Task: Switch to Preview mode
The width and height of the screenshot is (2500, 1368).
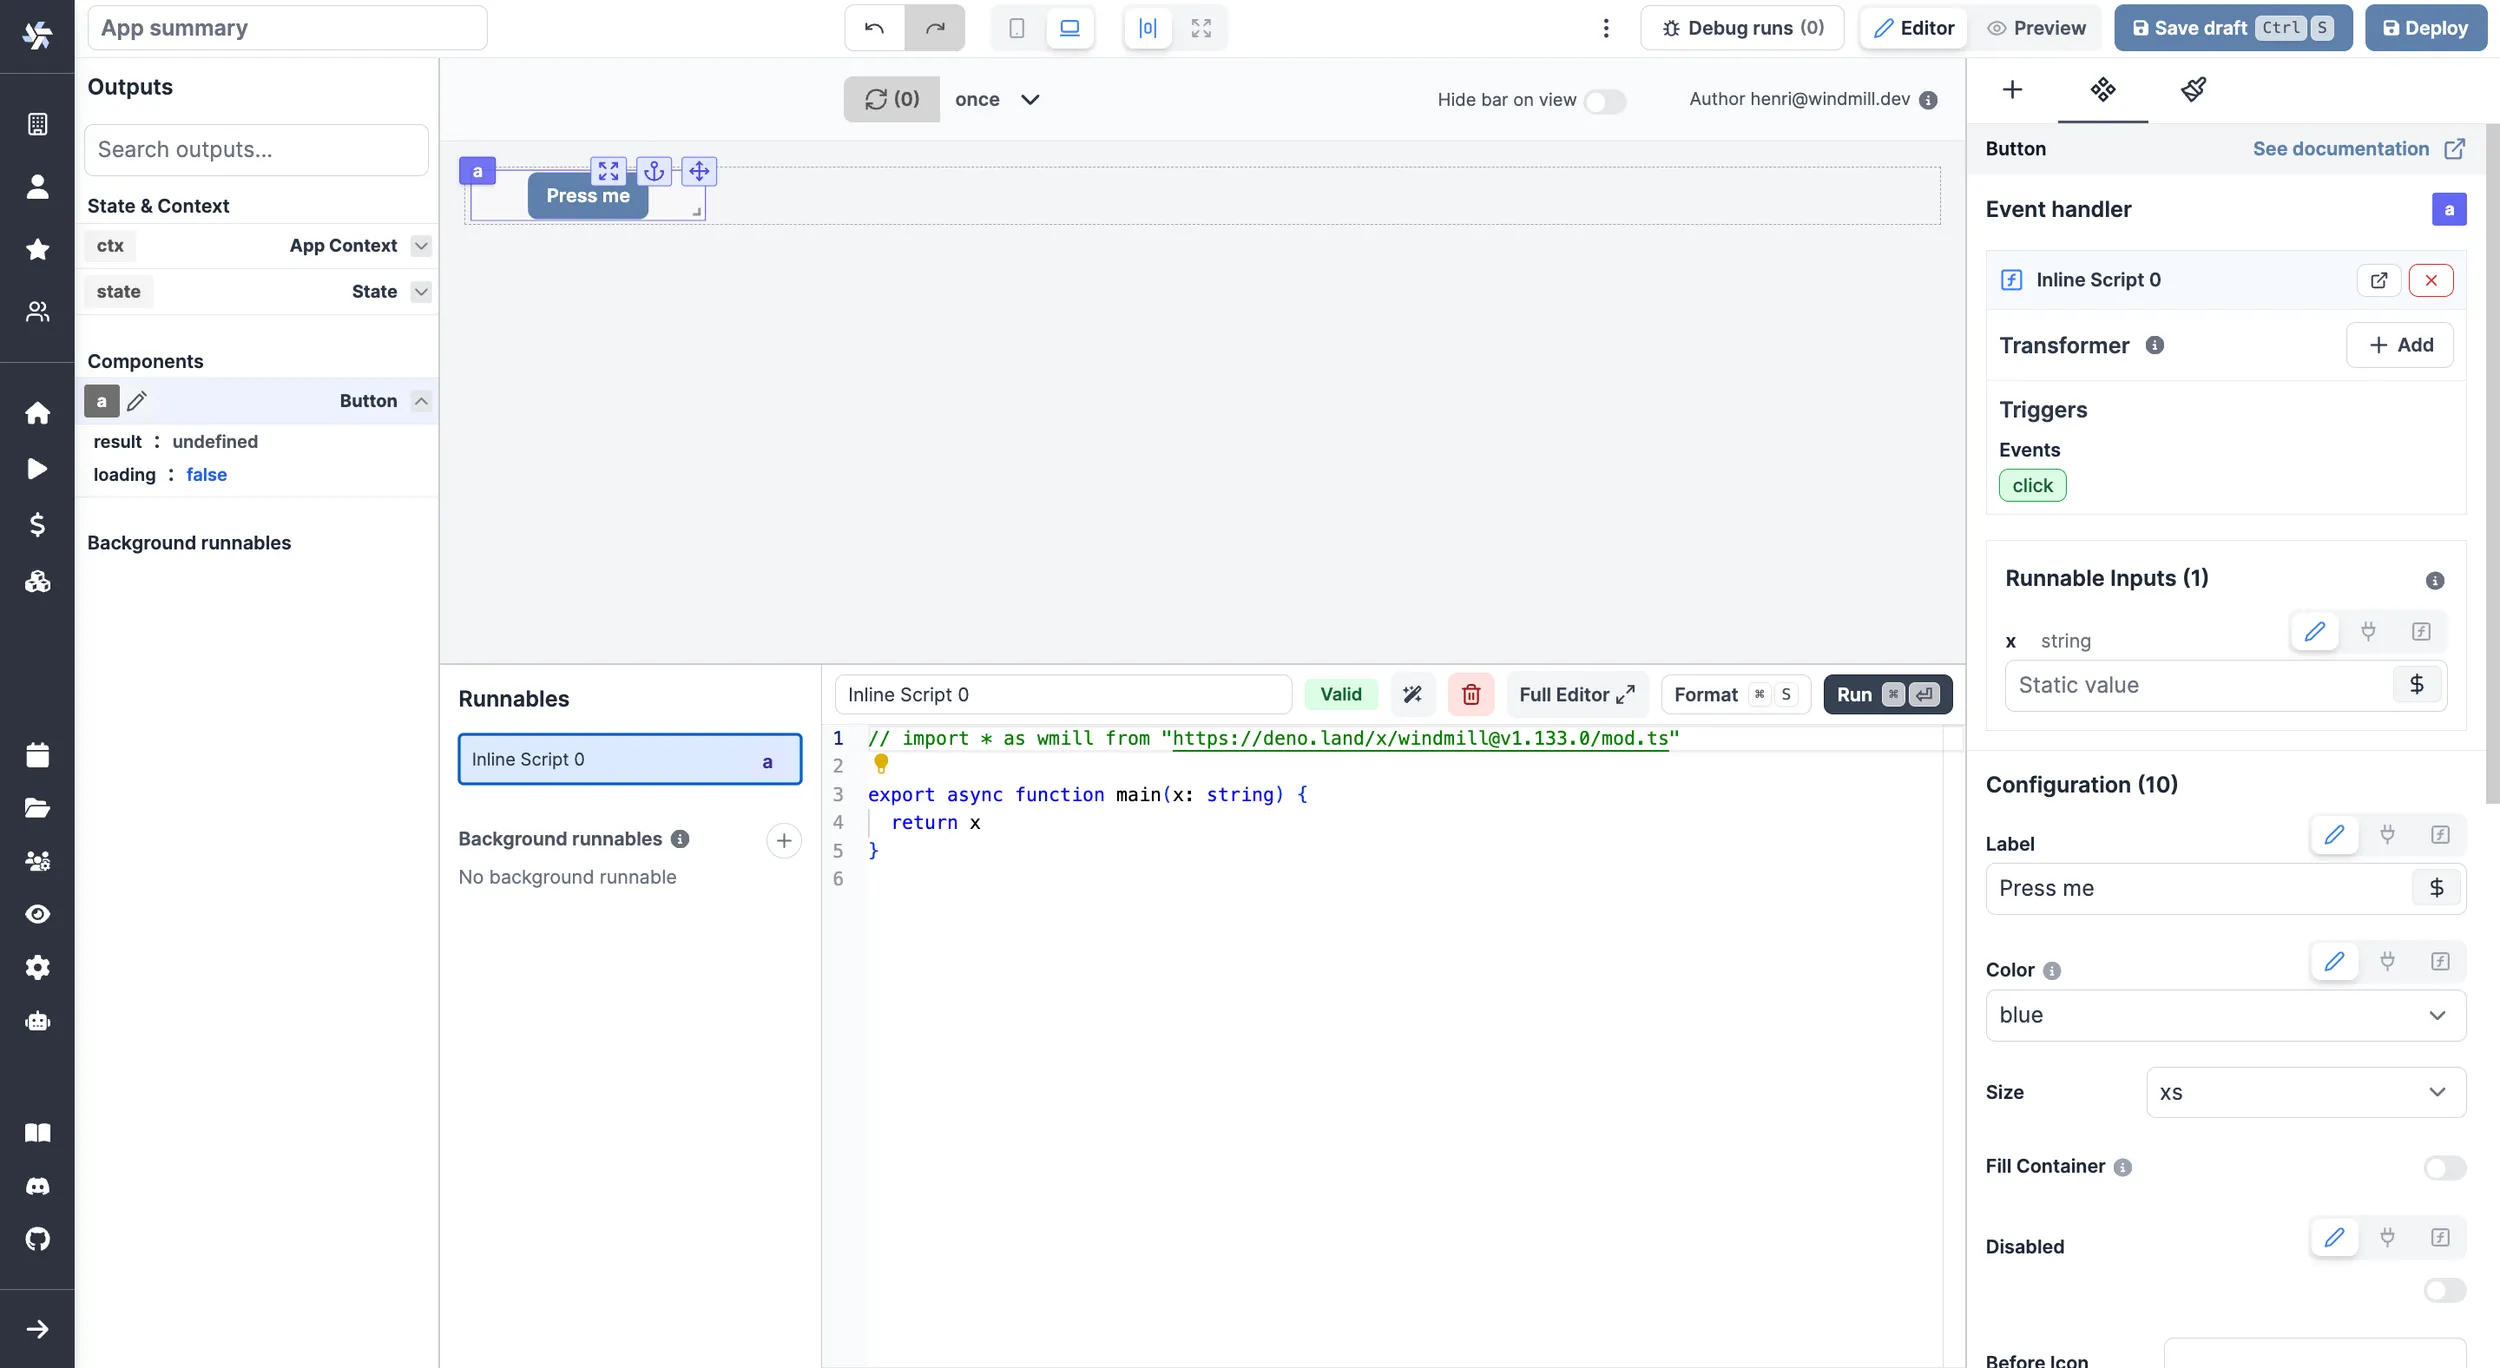Action: click(2037, 27)
